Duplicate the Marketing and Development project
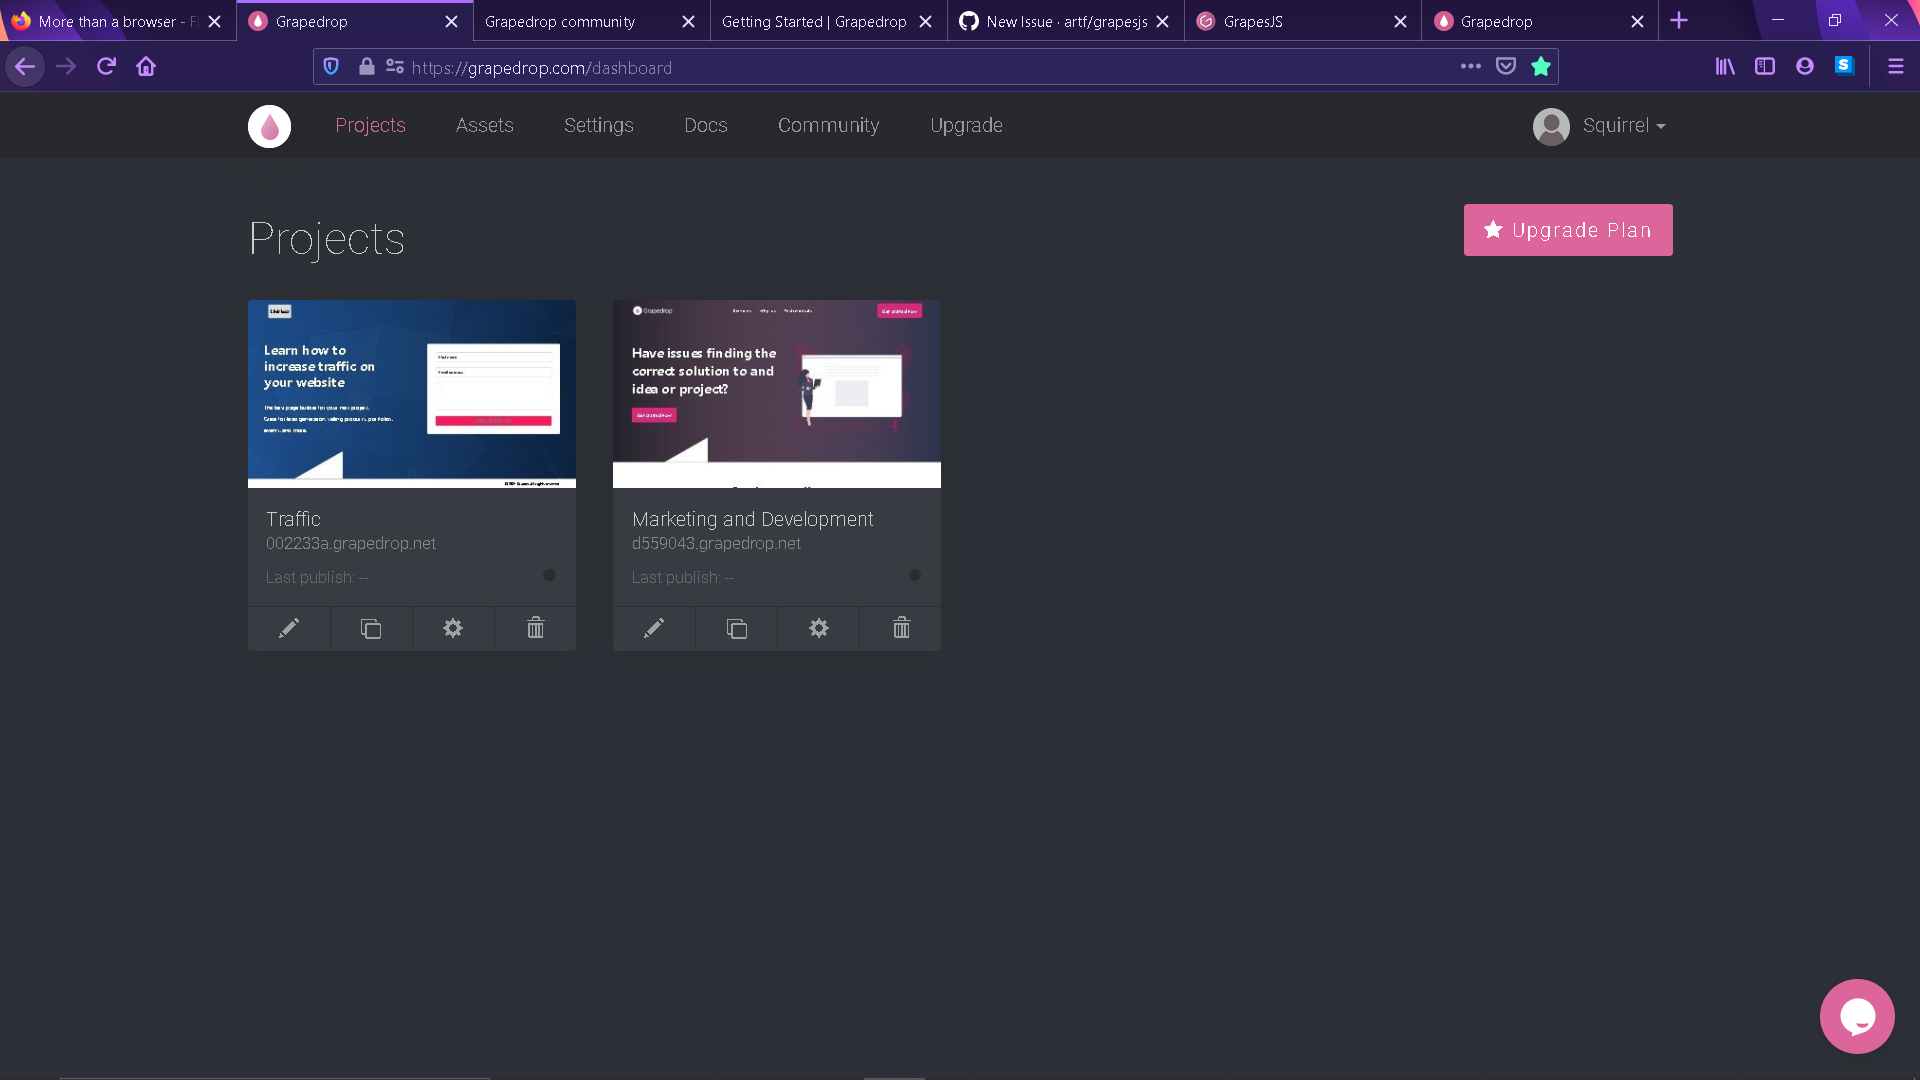Screen dimensions: 1920x1080 pyautogui.click(x=736, y=628)
